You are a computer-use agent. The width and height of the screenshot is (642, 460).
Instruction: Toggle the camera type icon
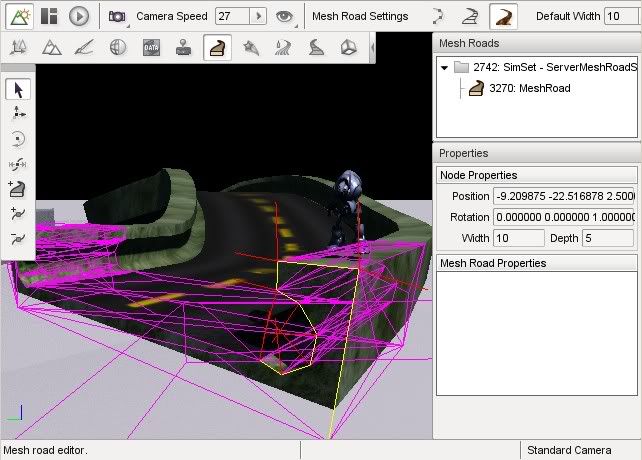(117, 16)
